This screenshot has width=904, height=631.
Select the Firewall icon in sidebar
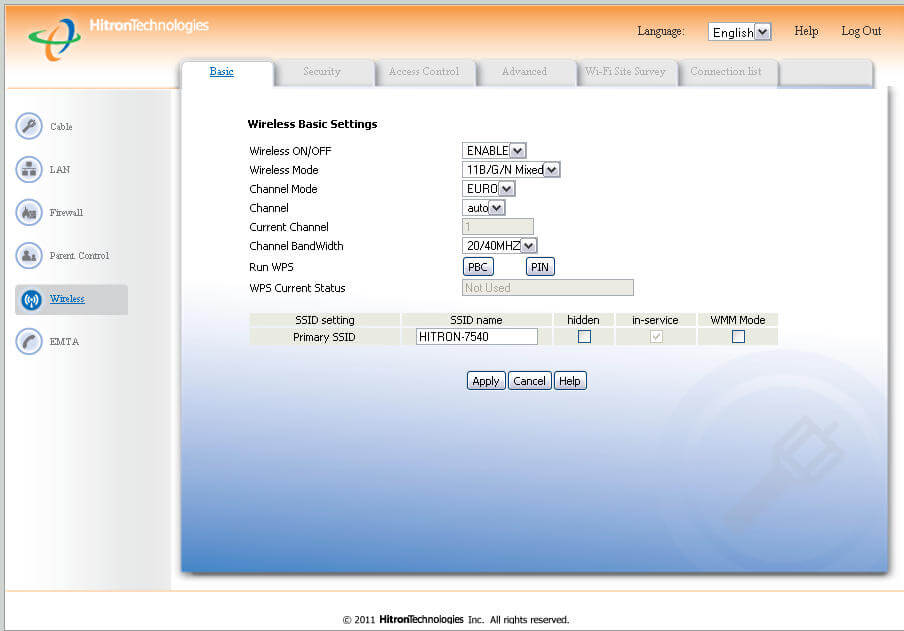point(29,213)
